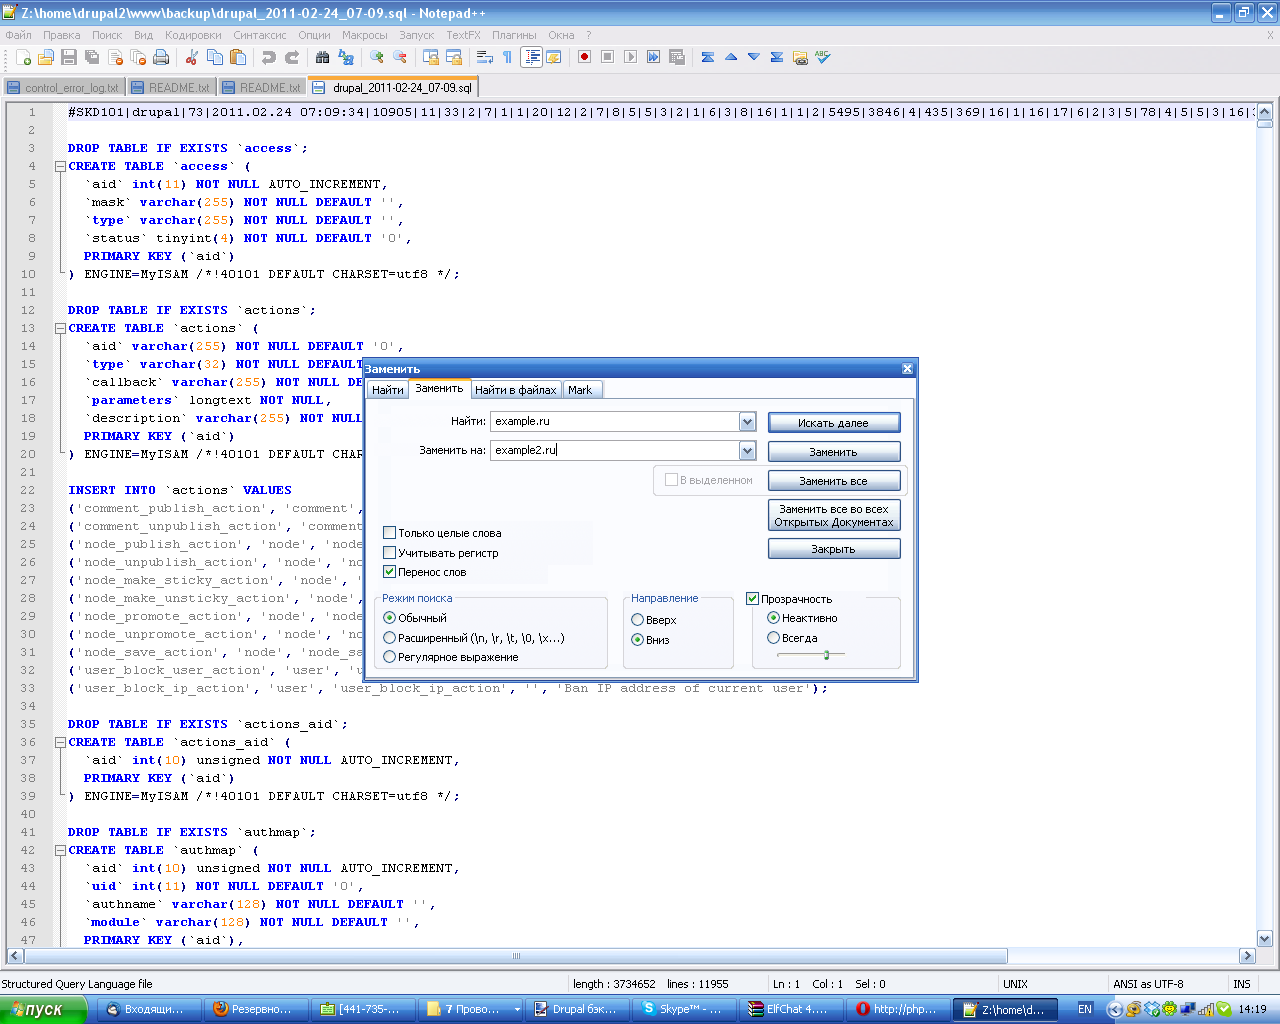The height and width of the screenshot is (1024, 1280).
Task: Click the Print toolbar icon
Action: click(x=161, y=58)
